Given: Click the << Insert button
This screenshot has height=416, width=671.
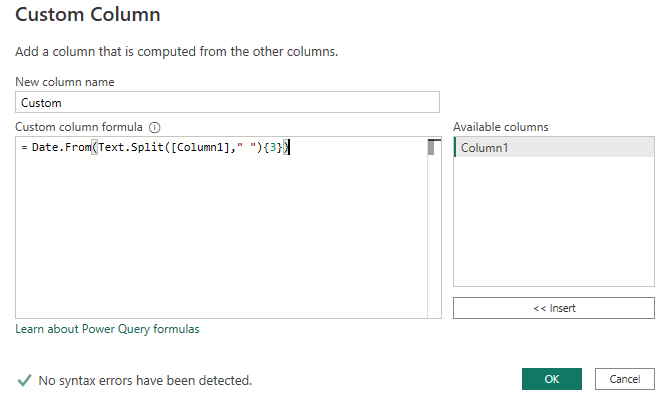Looking at the screenshot, I should [554, 308].
